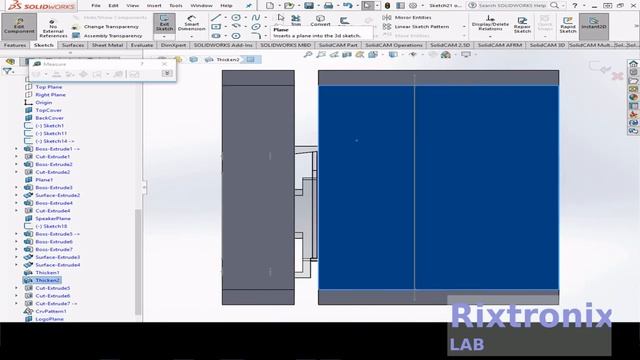Switch to the Sheet Metal tab

click(x=107, y=45)
